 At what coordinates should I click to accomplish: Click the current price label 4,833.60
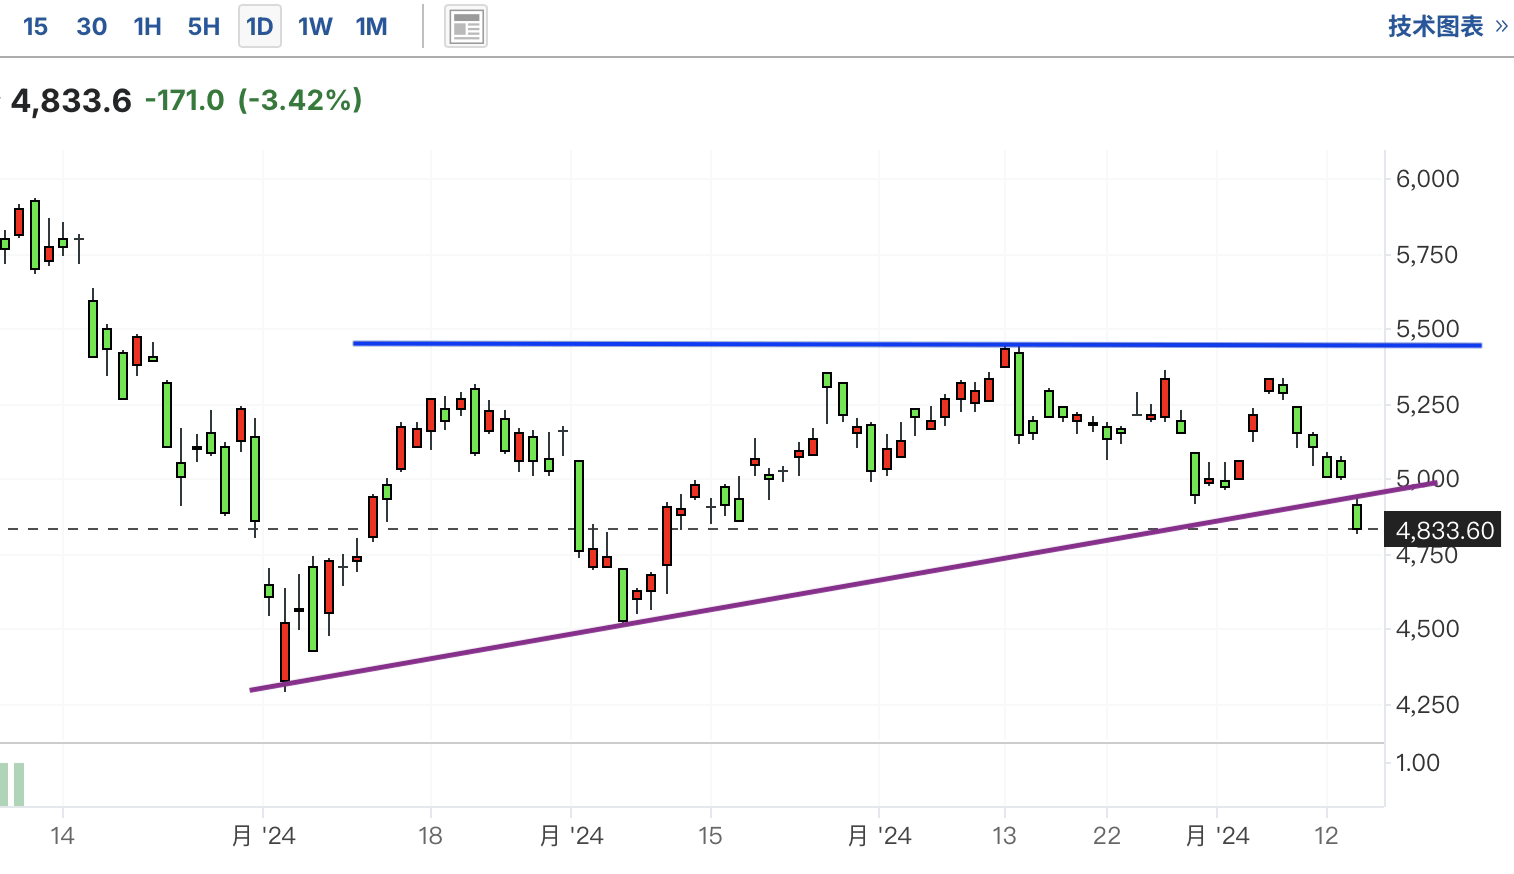[x=1443, y=530]
